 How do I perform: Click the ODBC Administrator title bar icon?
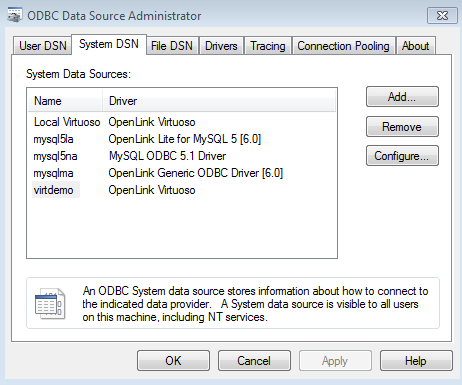point(14,15)
